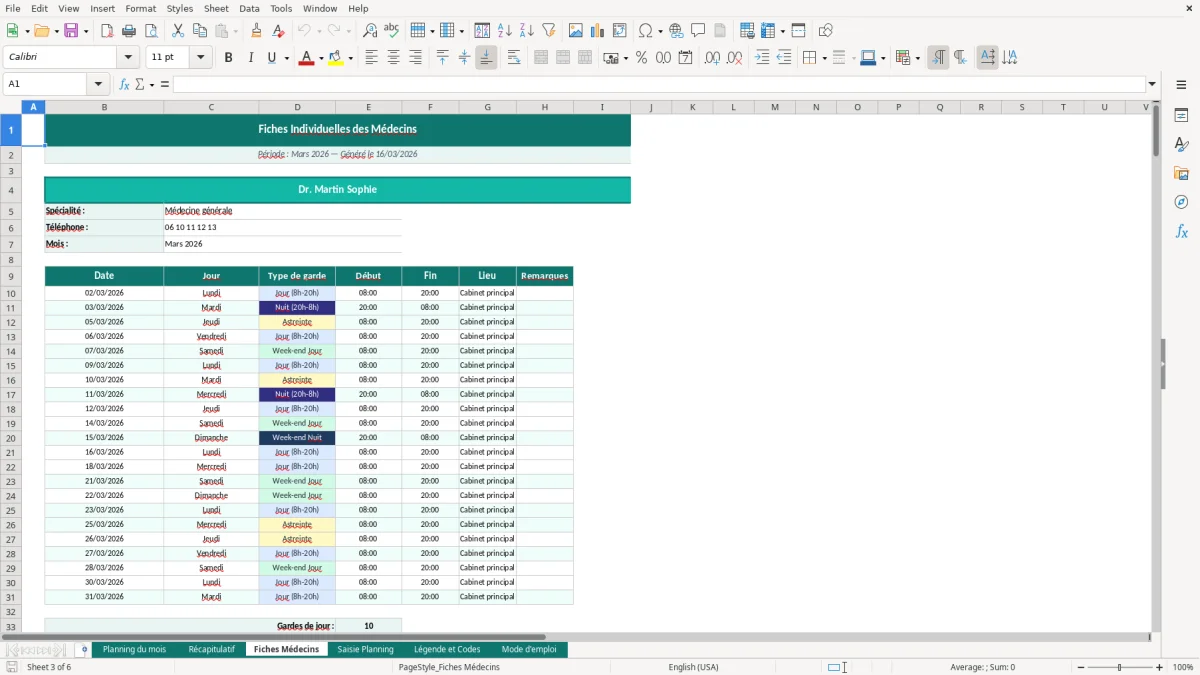Click the Export as PDF icon
Screen dimensions: 1200x675
tap(107, 31)
